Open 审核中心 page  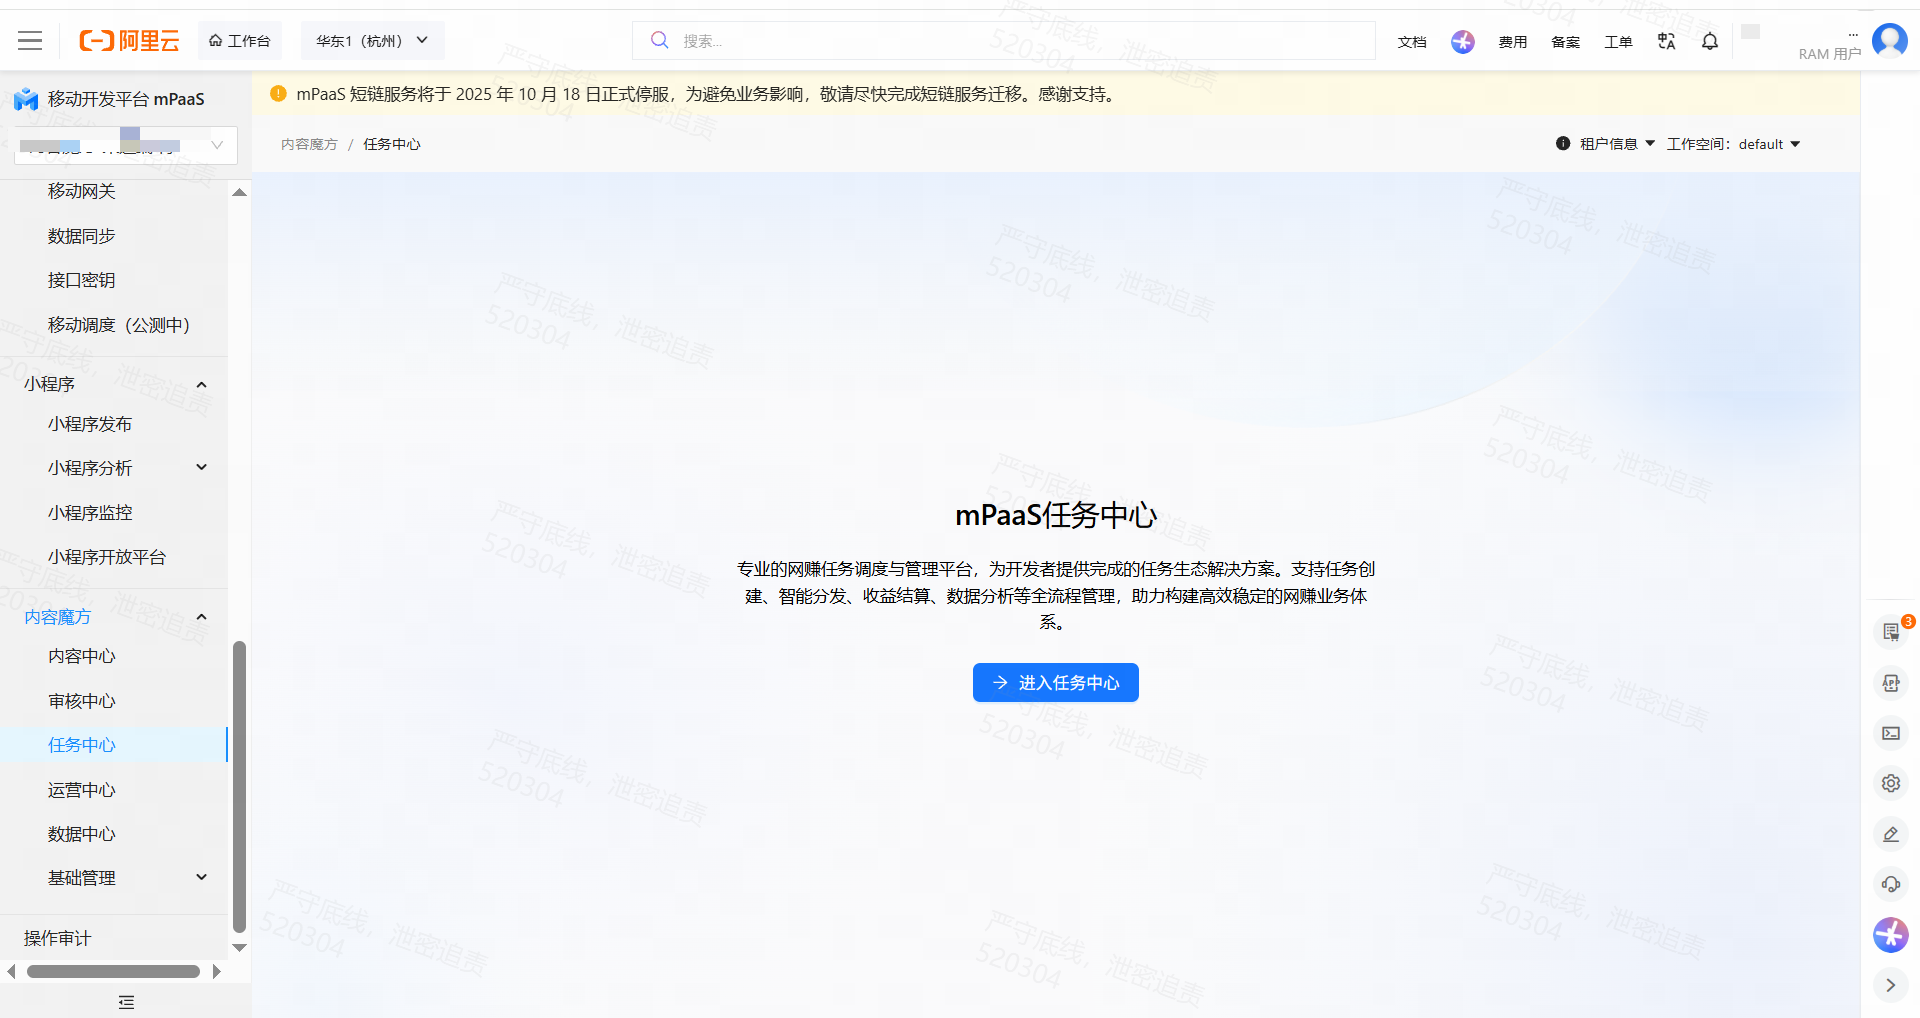click(x=82, y=701)
